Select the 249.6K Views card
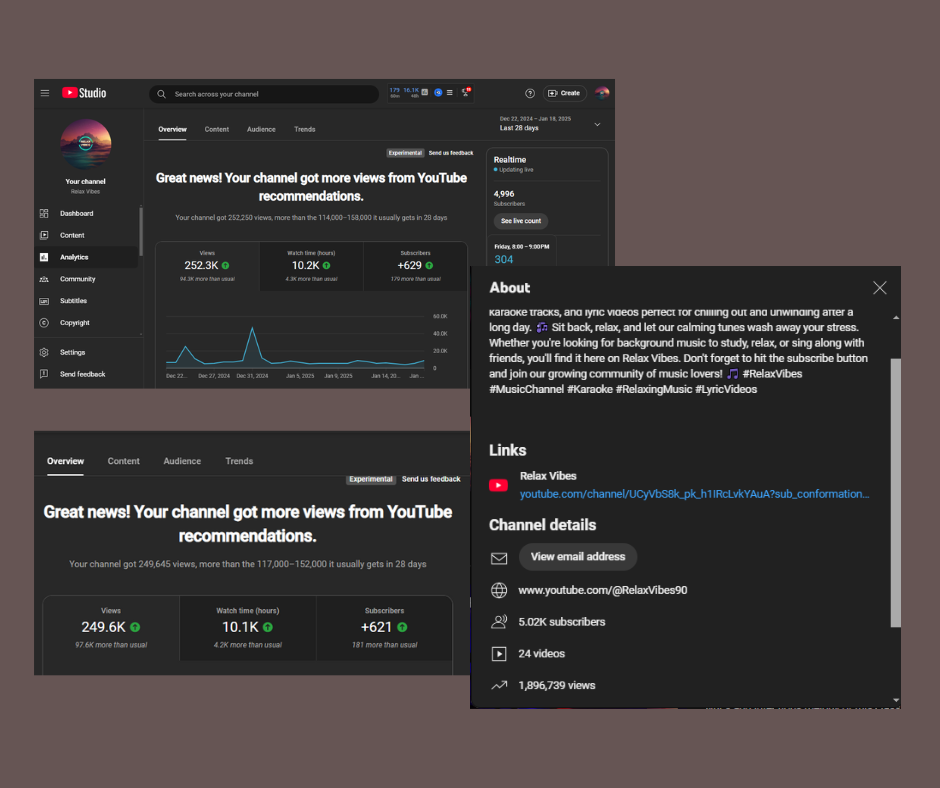Image resolution: width=940 pixels, height=788 pixels. (111, 628)
